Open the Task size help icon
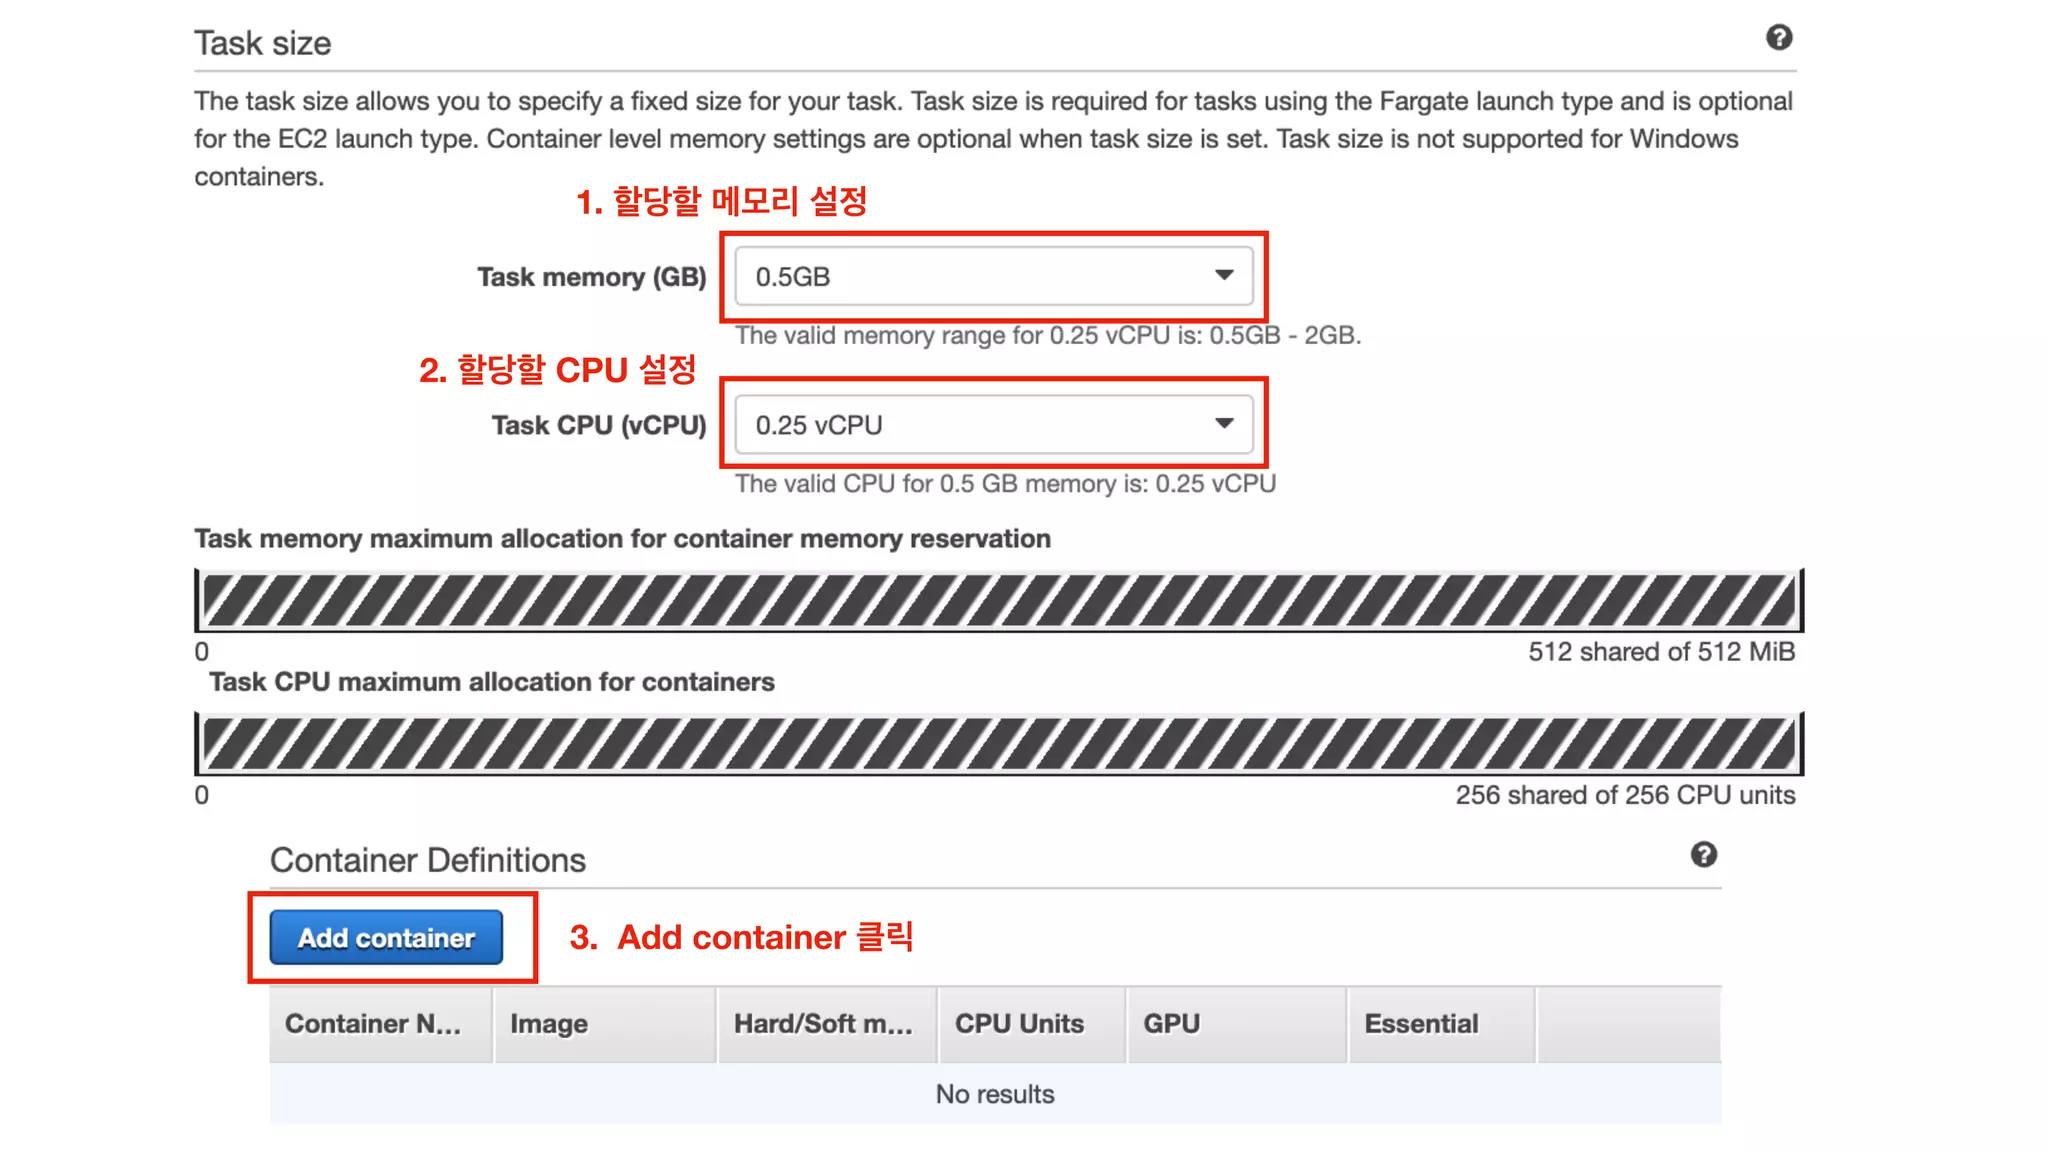Viewport: 2048px width, 1152px height. pos(1778,38)
